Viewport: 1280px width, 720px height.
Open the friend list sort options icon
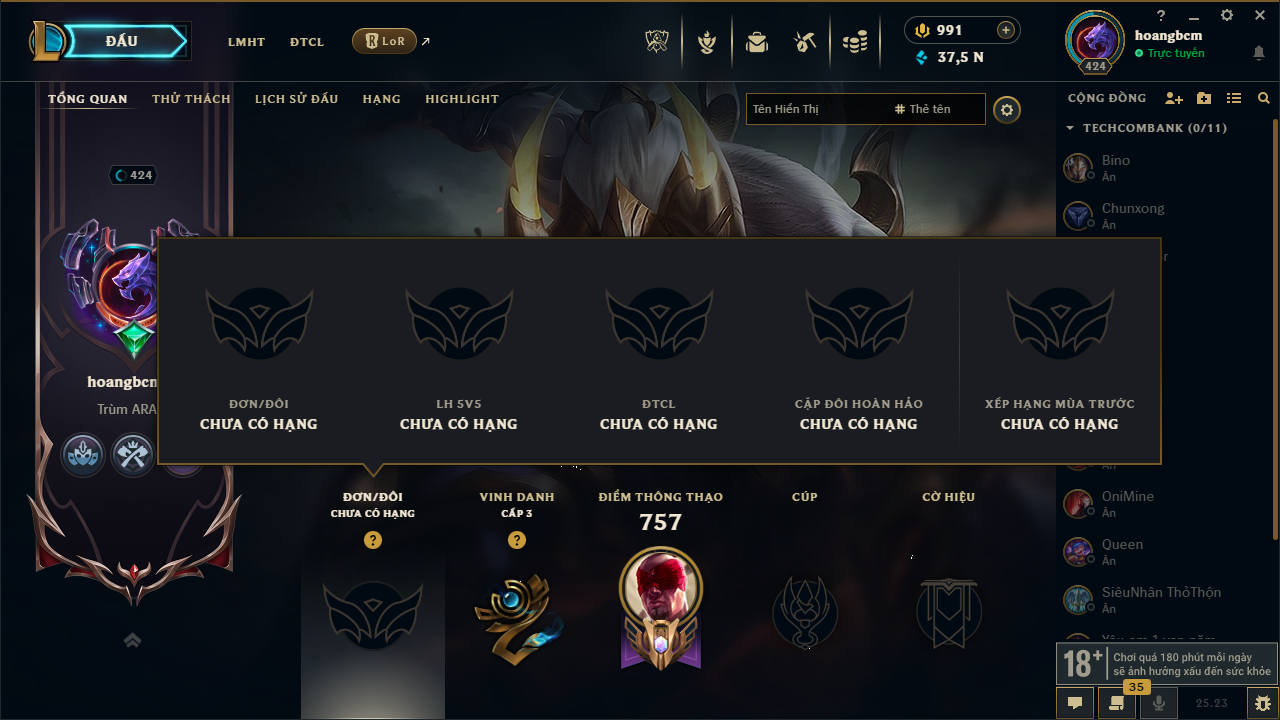tap(1234, 98)
